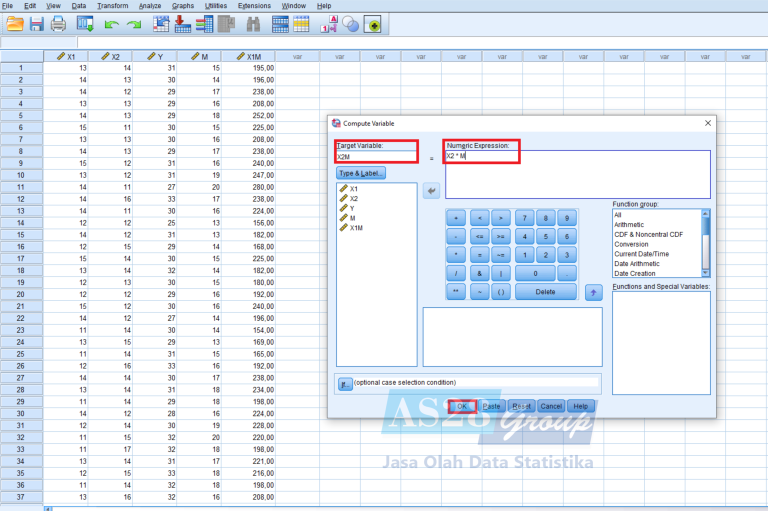This screenshot has width=768, height=511.
Task: Click the Find binoculars icon
Action: pyautogui.click(x=253, y=23)
